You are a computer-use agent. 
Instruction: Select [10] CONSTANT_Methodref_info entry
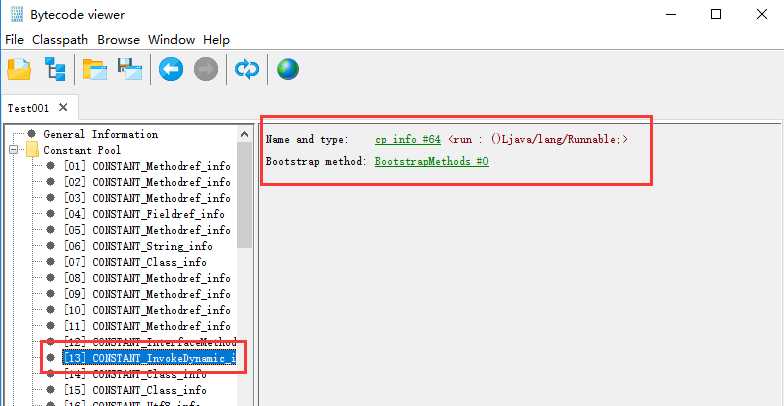pyautogui.click(x=147, y=310)
